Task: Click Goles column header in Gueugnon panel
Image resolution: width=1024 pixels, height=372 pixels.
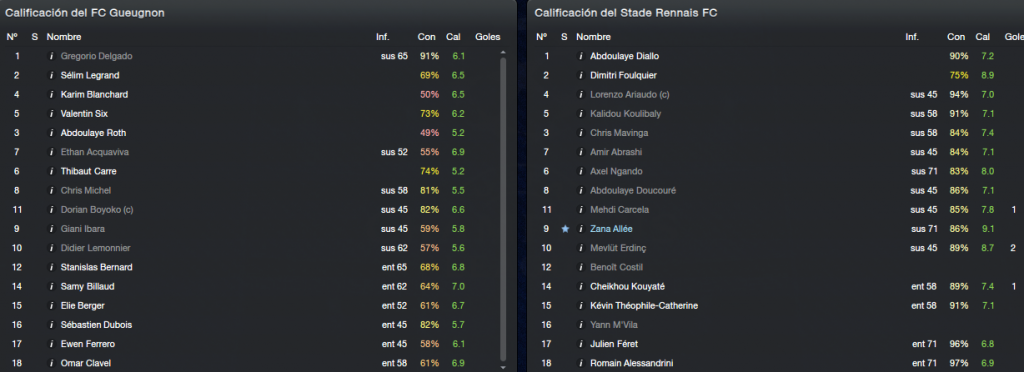Action: point(487,37)
